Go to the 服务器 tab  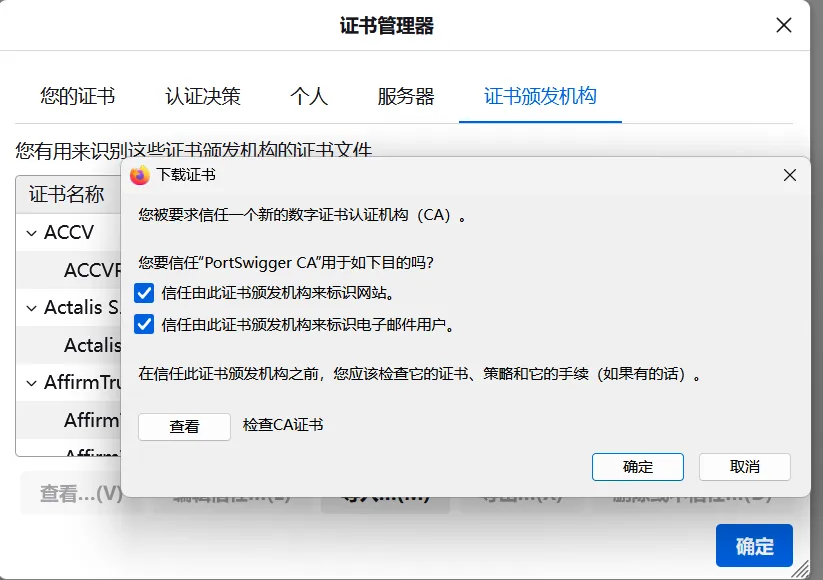[x=406, y=96]
